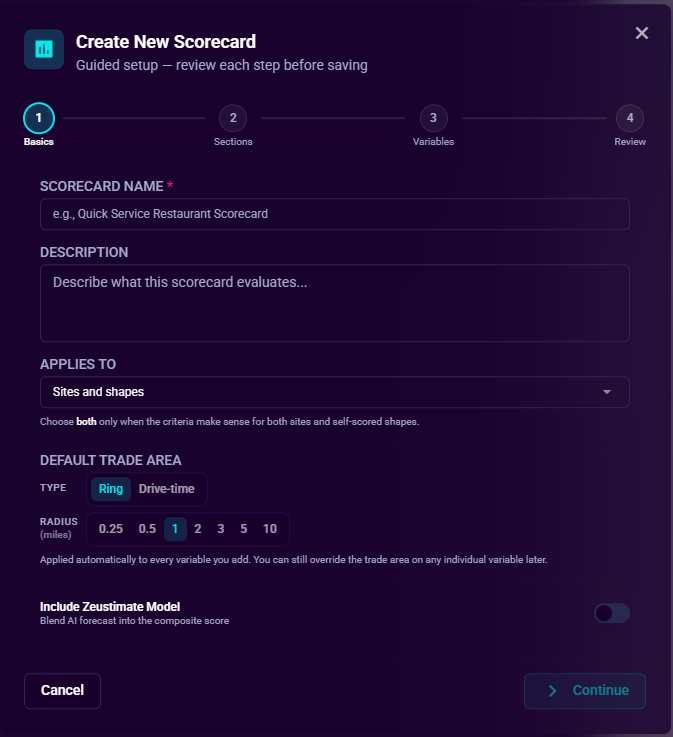
Task: Click the Applies To dropdown arrow
Action: click(x=607, y=392)
